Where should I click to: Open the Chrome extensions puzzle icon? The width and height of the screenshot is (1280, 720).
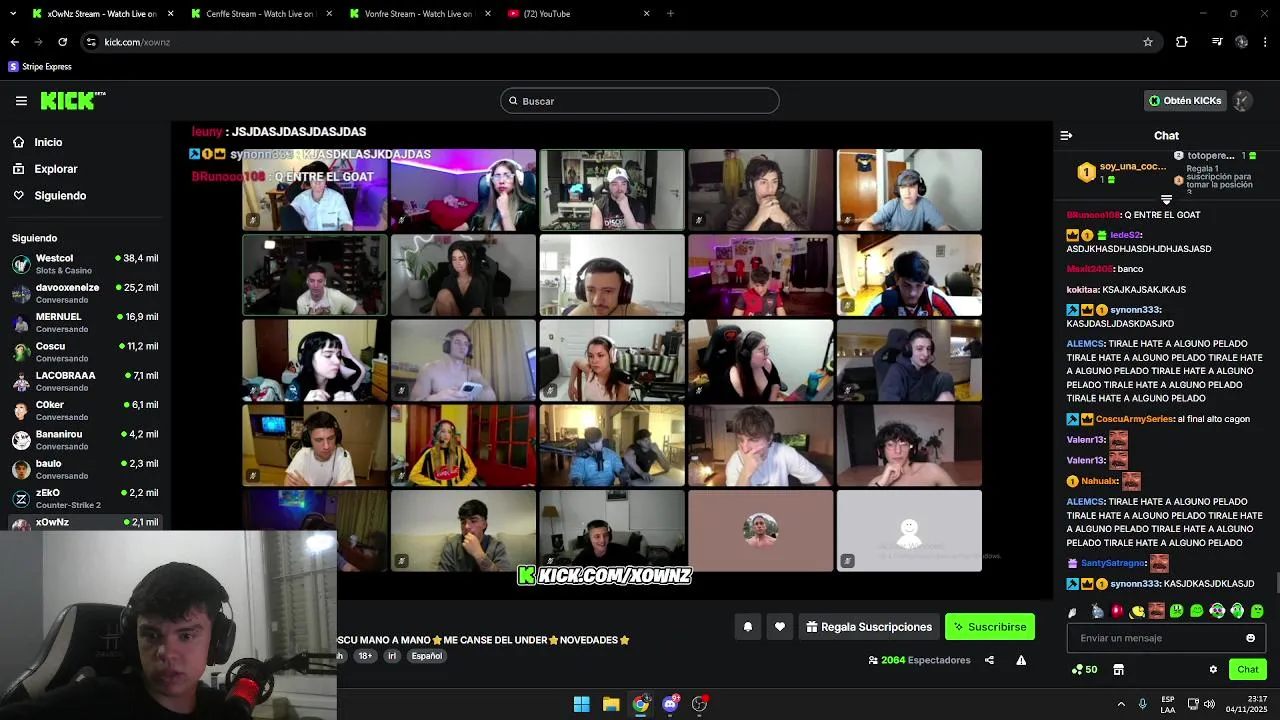[1182, 42]
